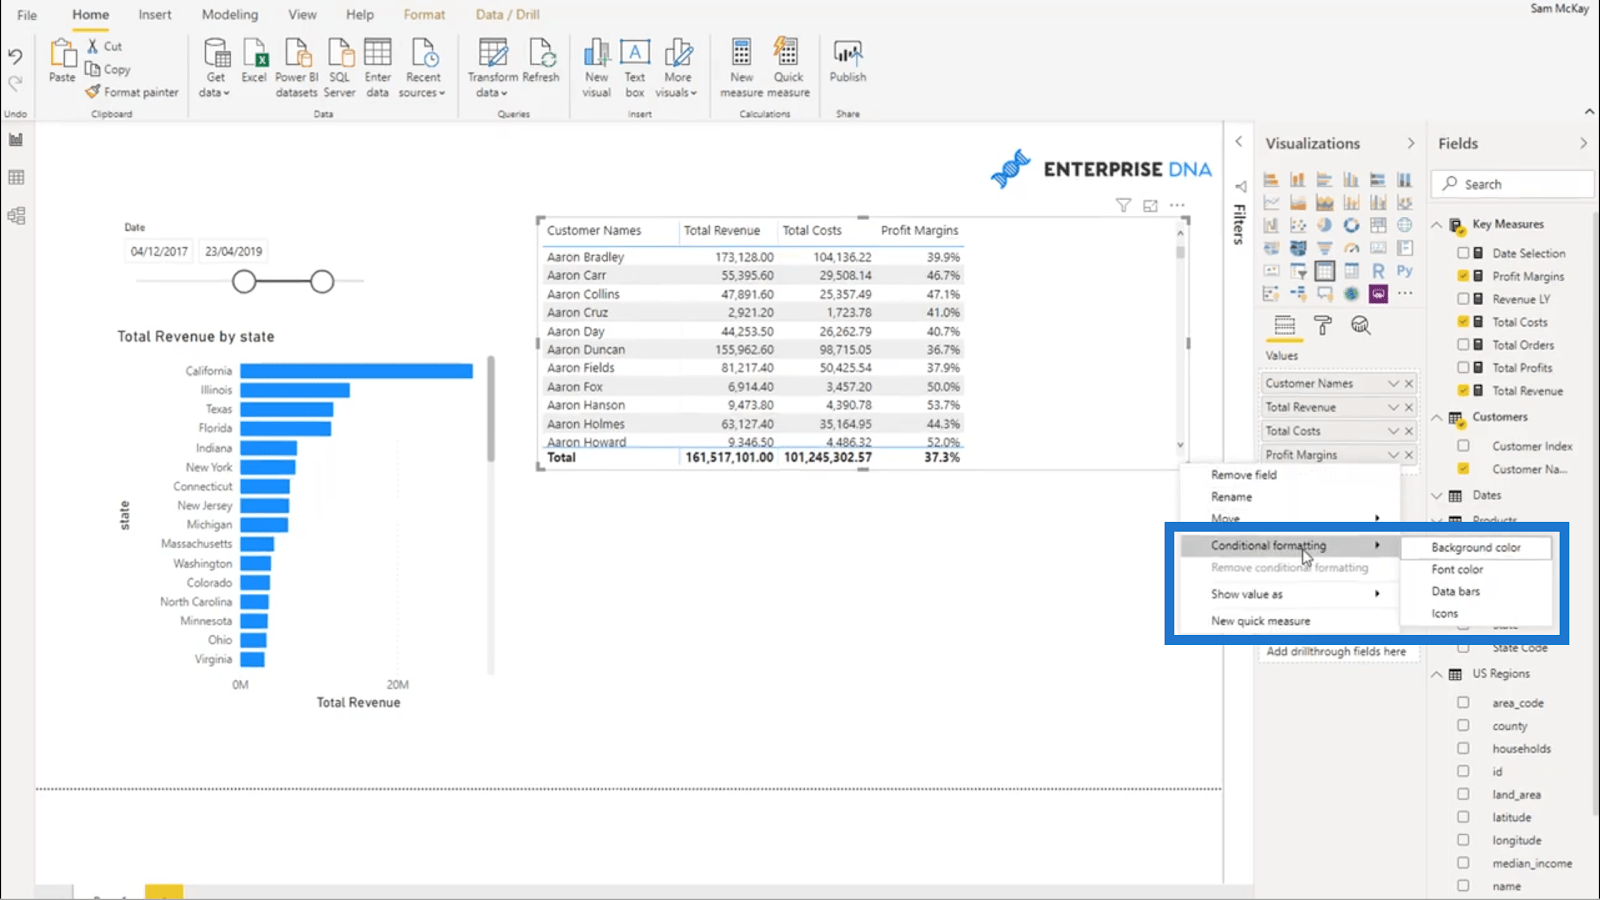The image size is (1600, 900).
Task: Choose the line chart visual
Action: 1271,202
